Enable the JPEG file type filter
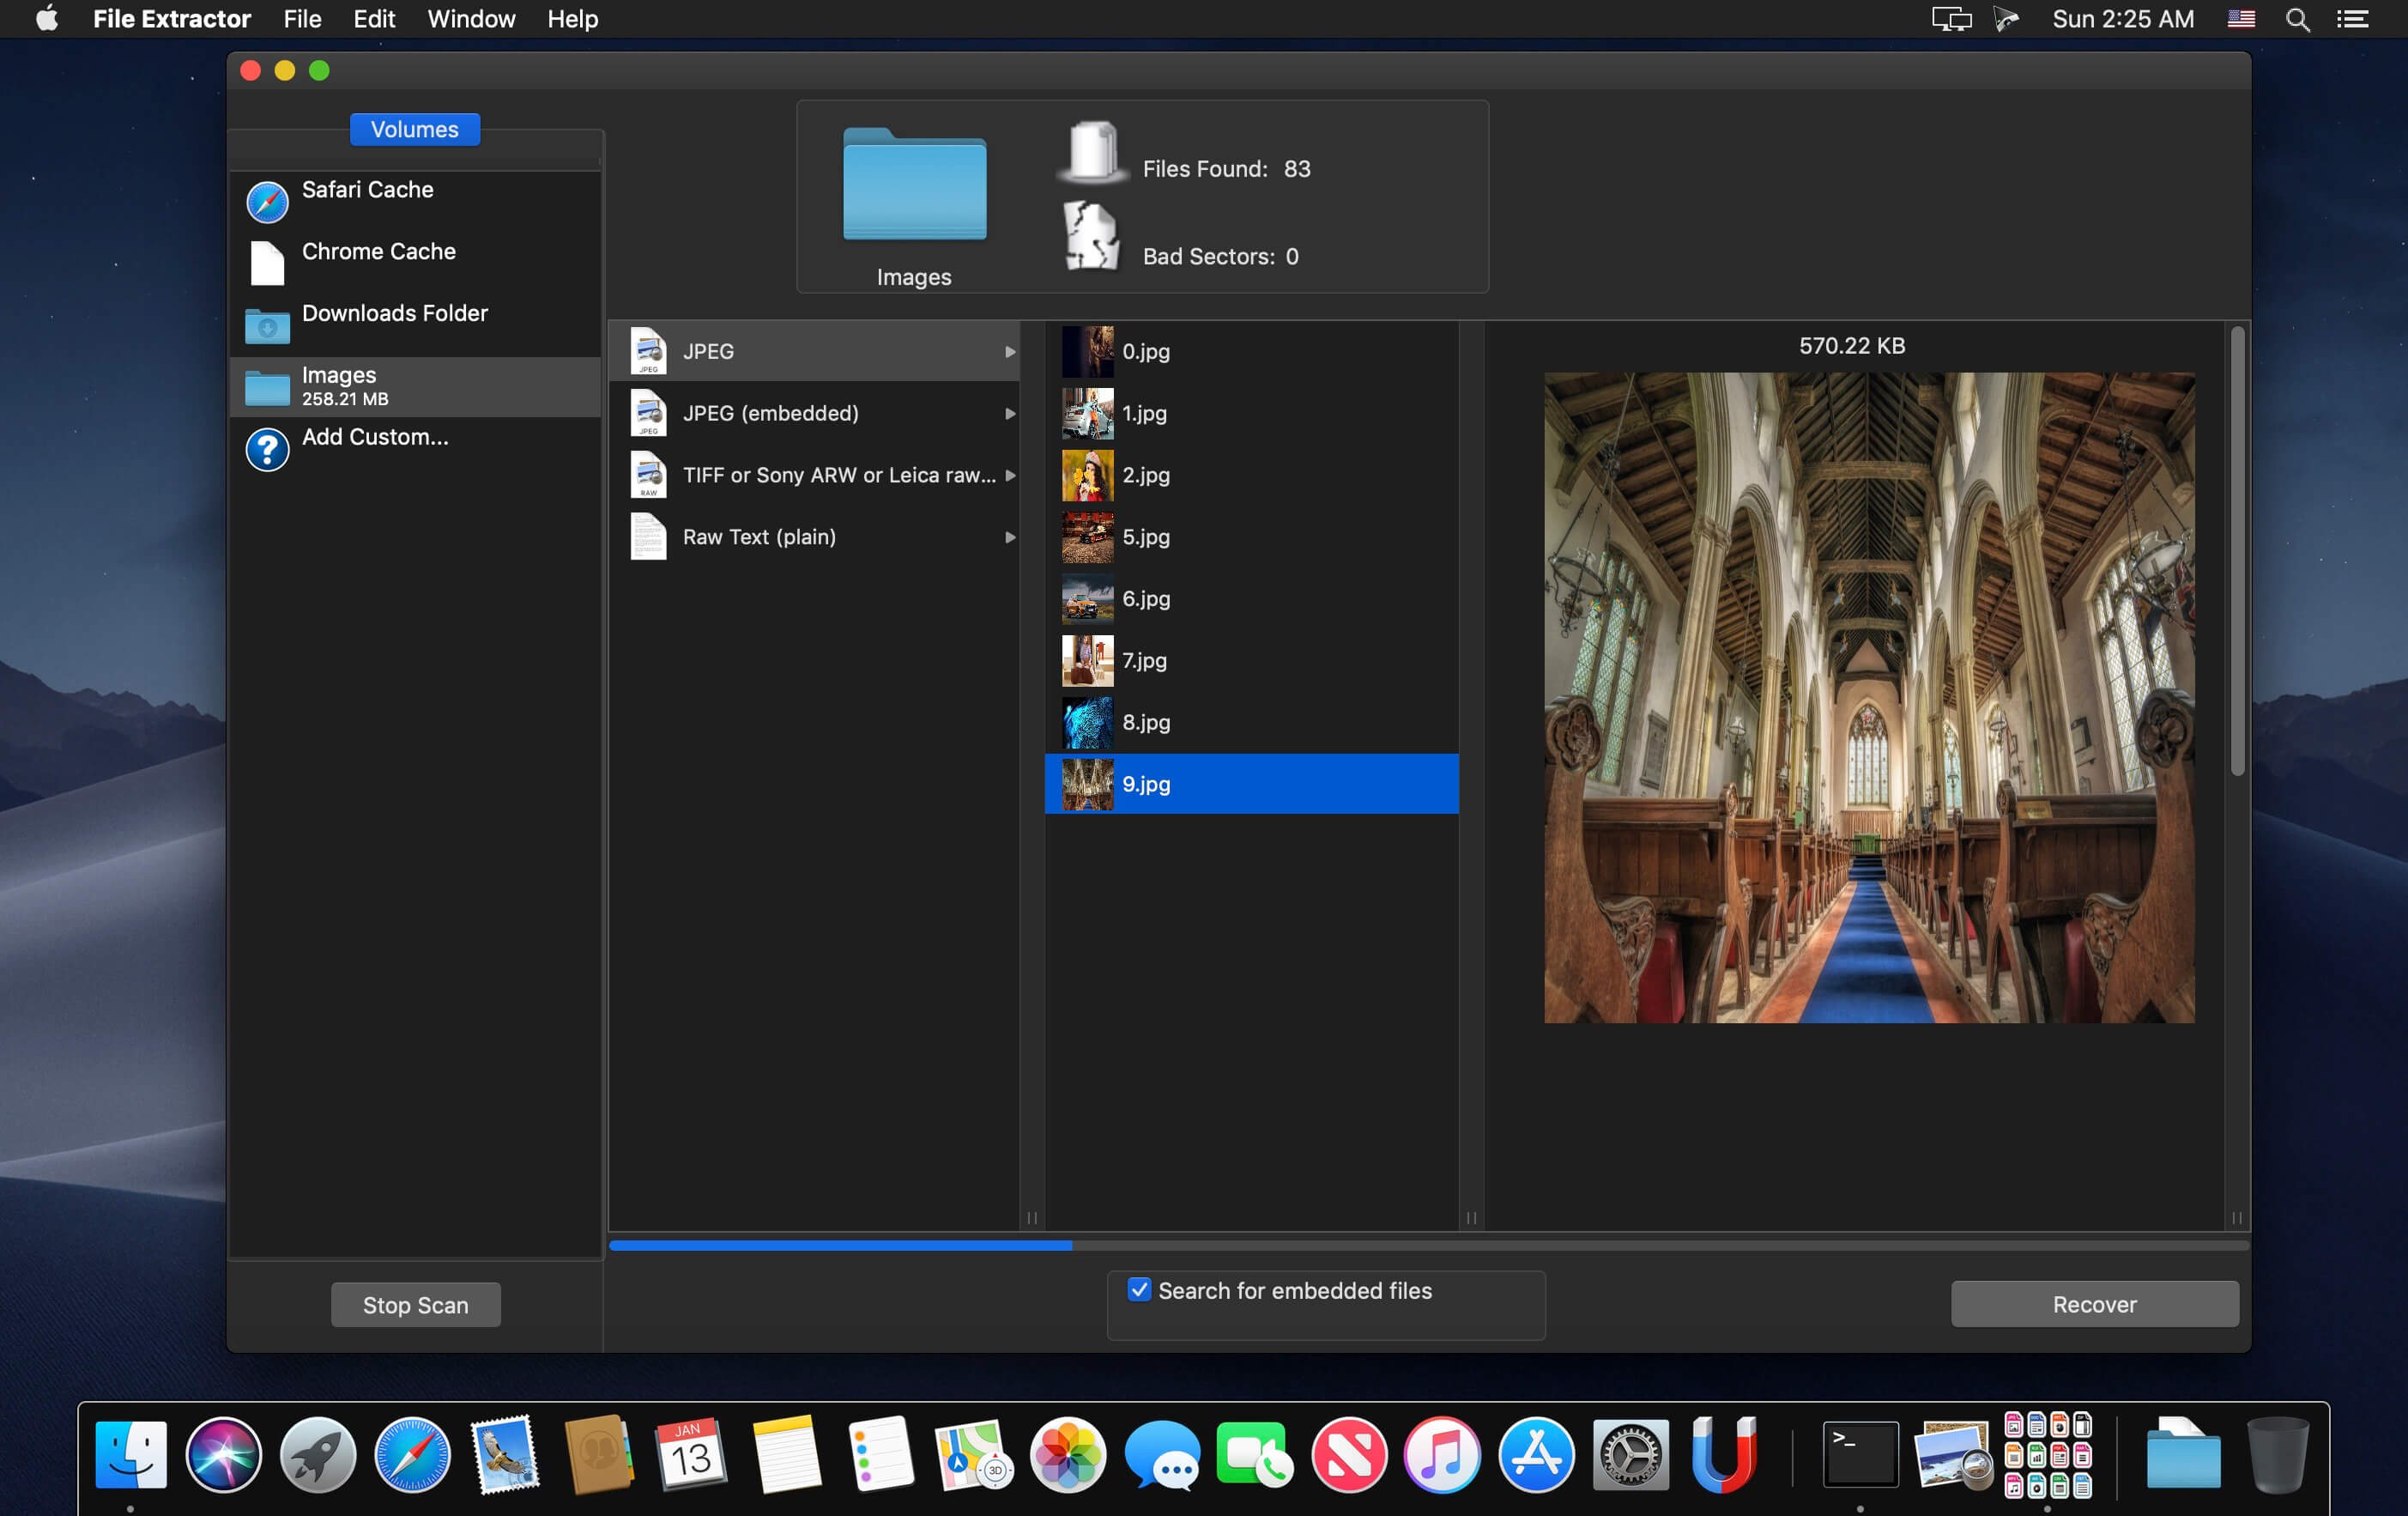The image size is (2408, 1516). tap(822, 351)
